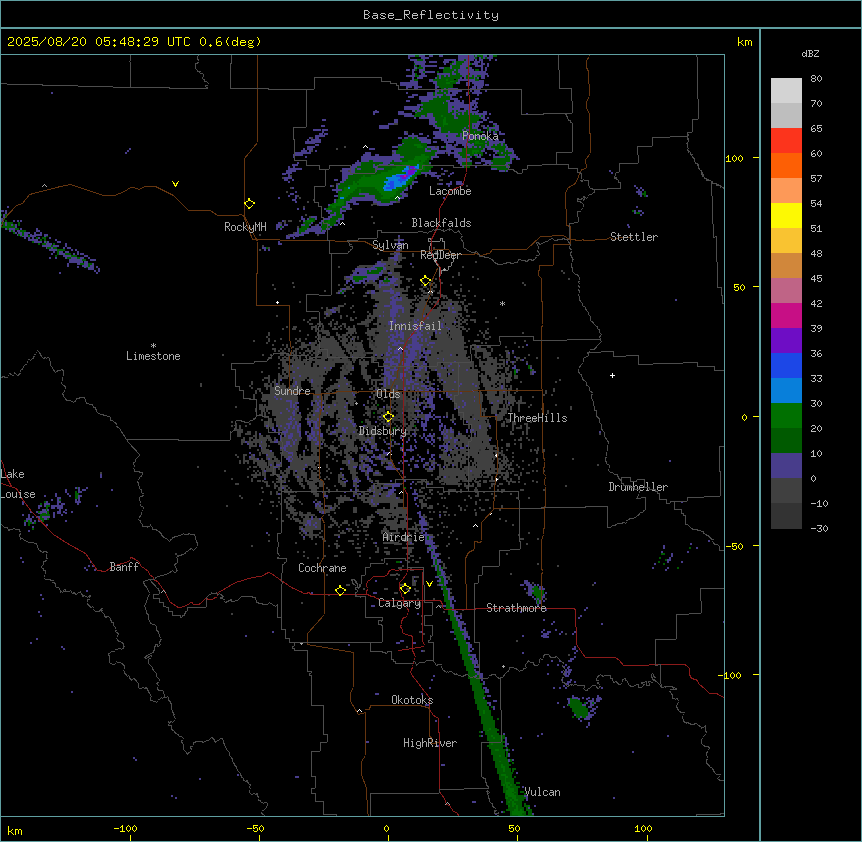The height and width of the screenshot is (842, 862).
Task: Select the Didsbury label
Action: coord(383,431)
